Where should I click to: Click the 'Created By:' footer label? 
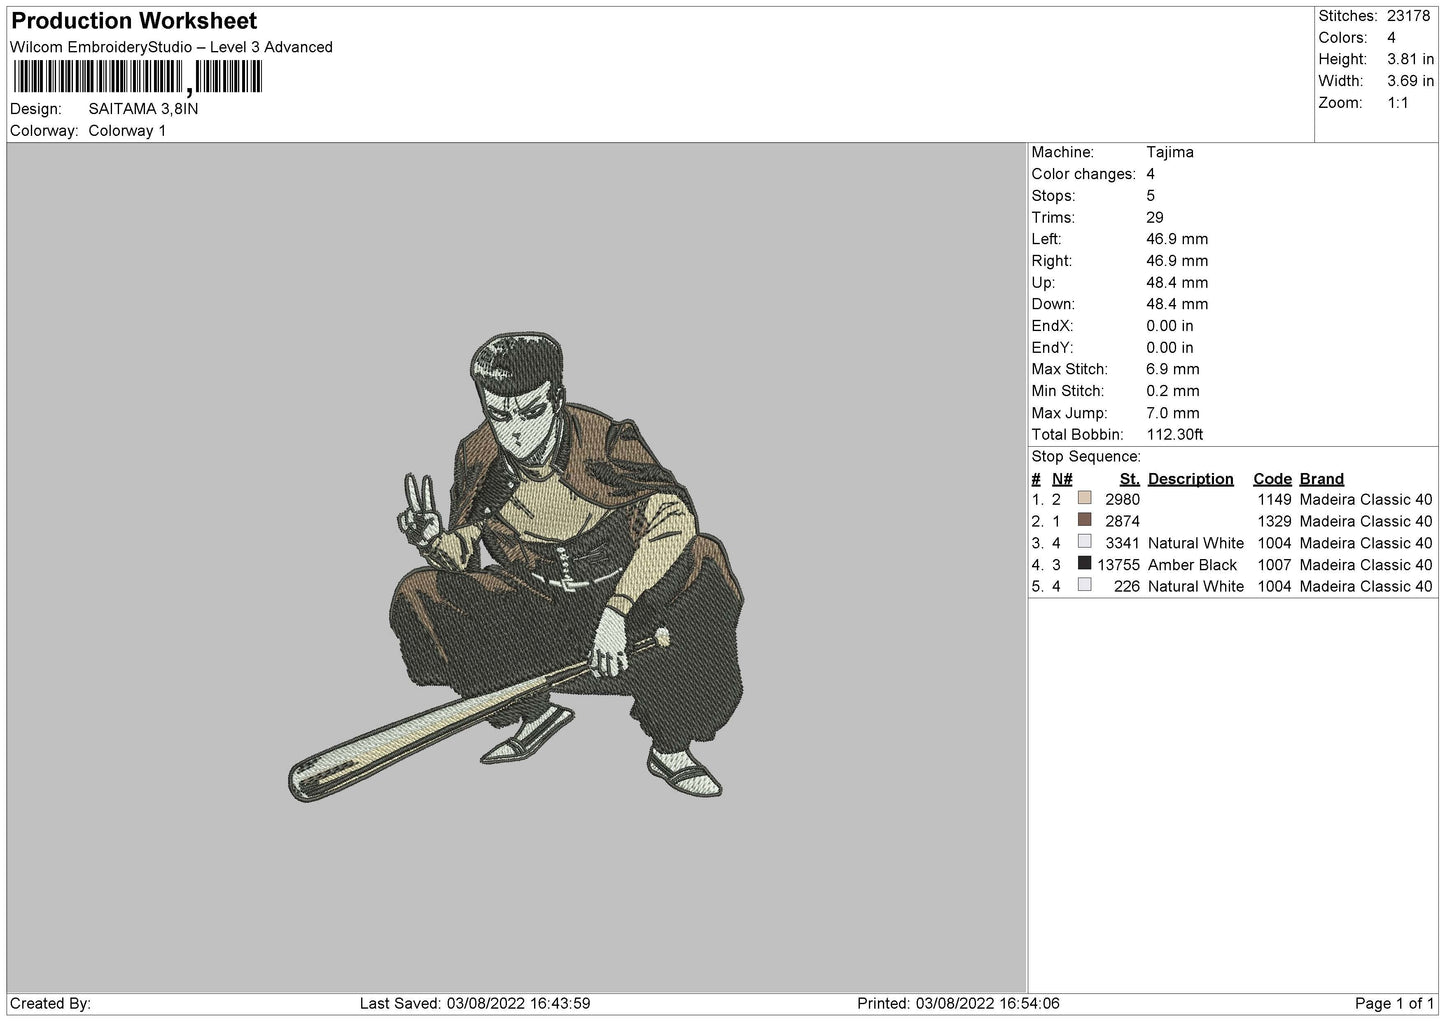click(50, 1004)
